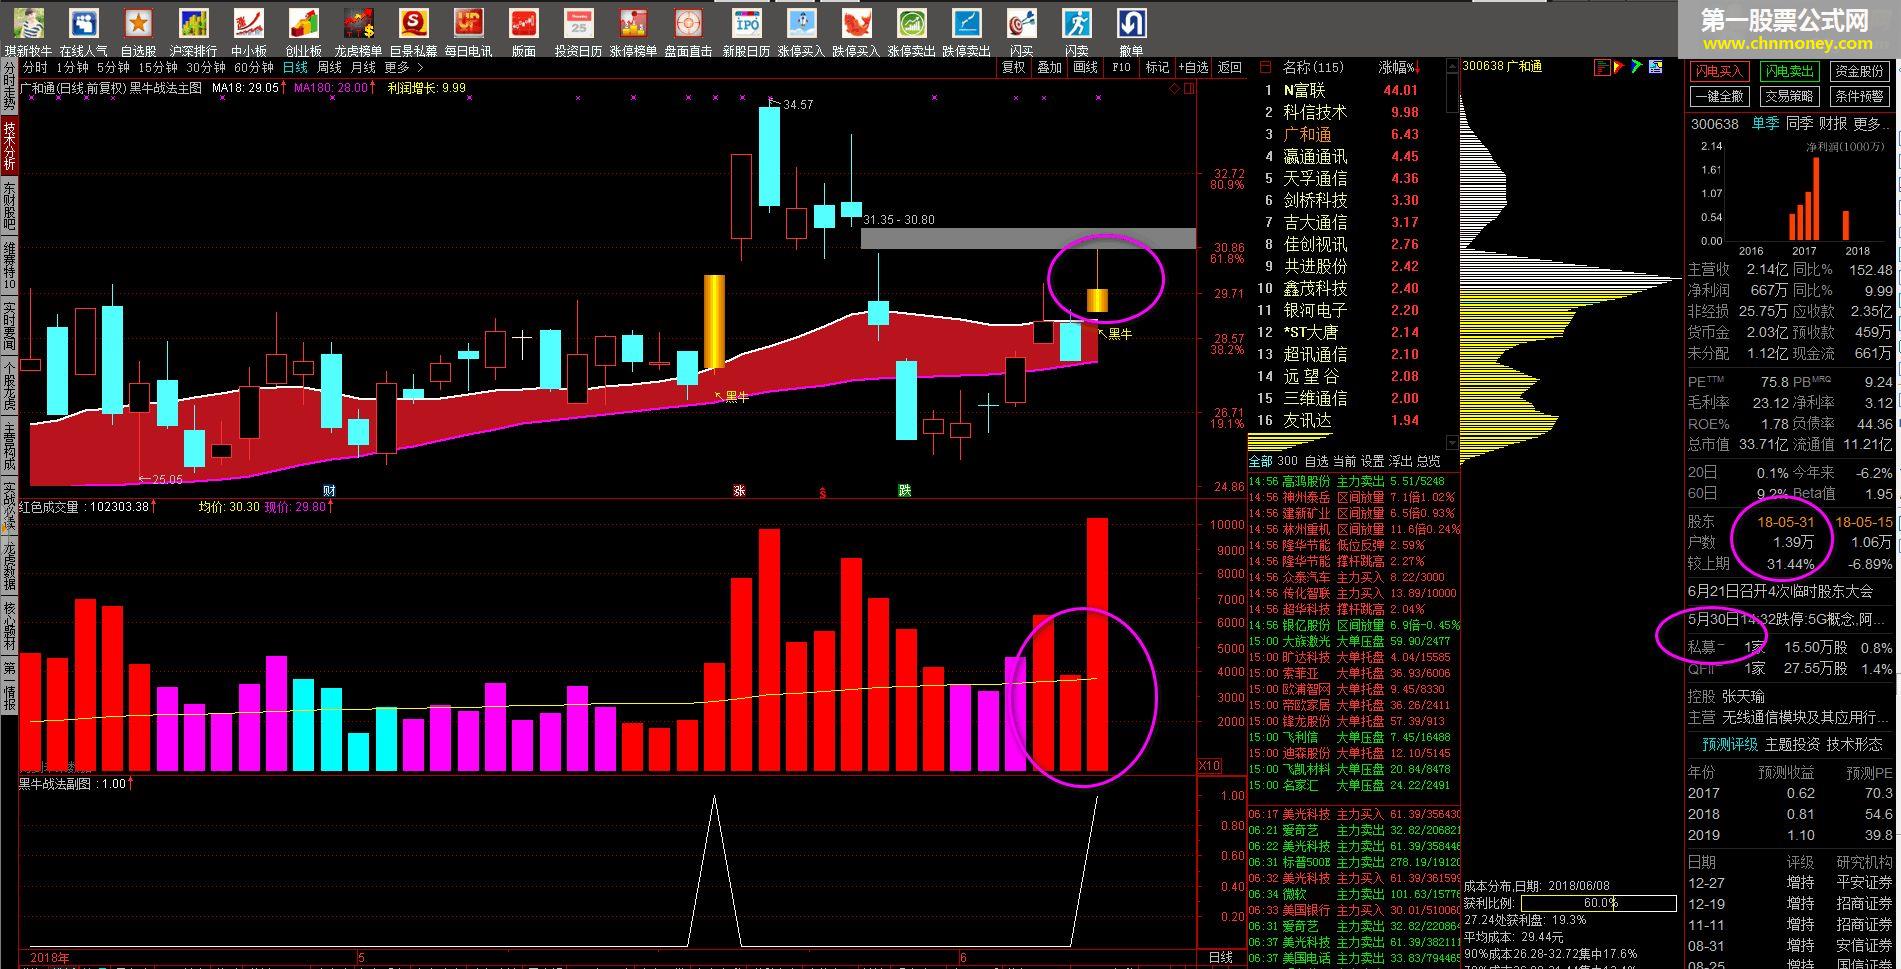Click the 闪电买入 button

tap(1718, 71)
